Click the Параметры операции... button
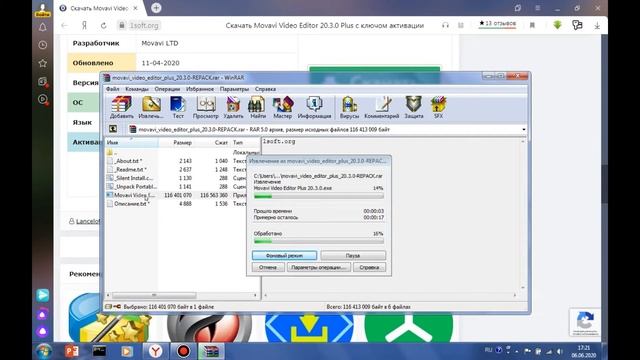 click(x=318, y=267)
